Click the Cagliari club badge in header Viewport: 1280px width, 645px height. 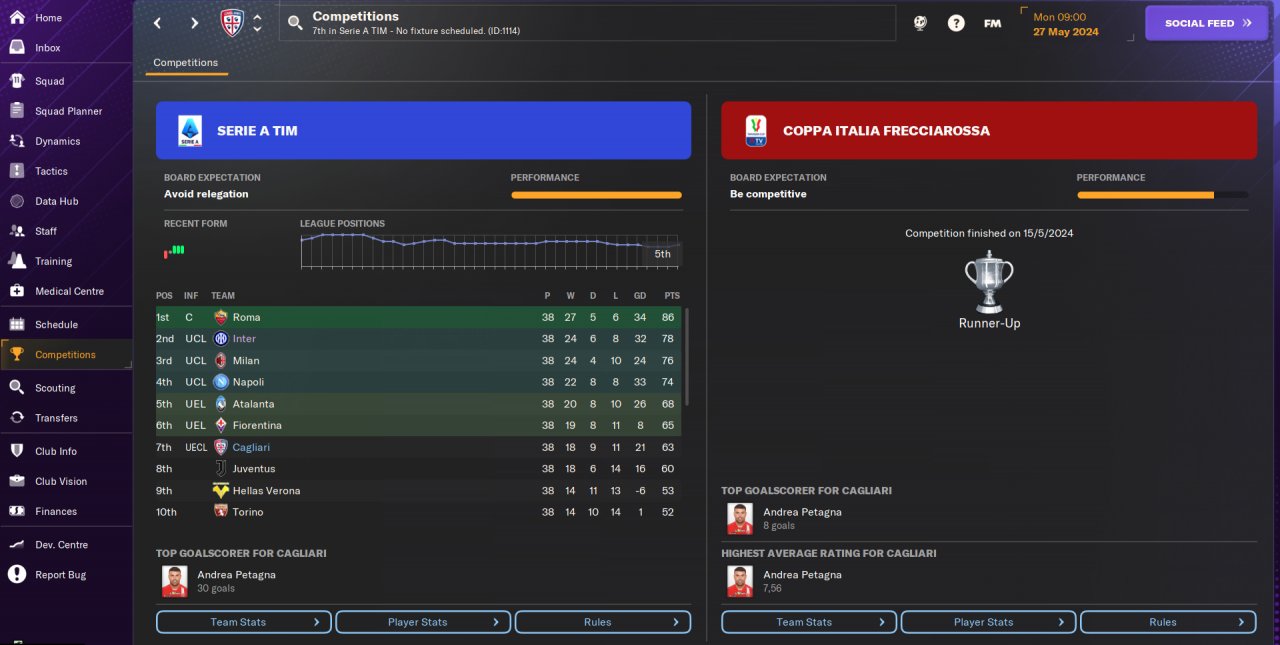tap(232, 22)
